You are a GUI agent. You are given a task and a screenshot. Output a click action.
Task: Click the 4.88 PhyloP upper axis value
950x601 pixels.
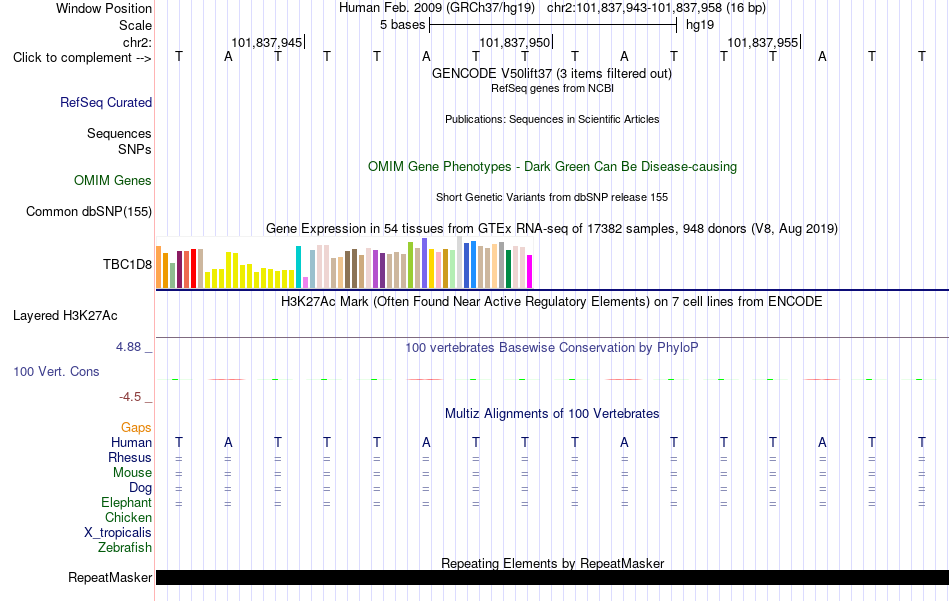pyautogui.click(x=128, y=347)
